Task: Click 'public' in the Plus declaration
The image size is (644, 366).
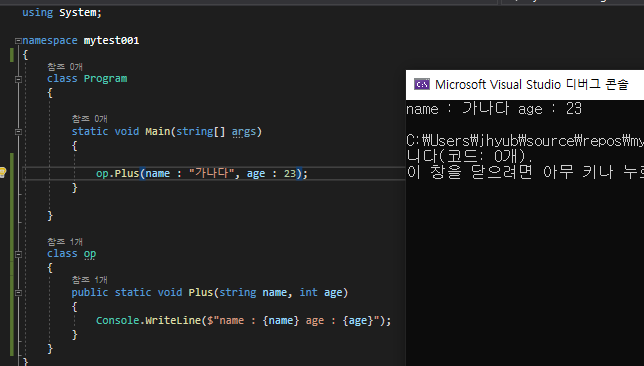Action: [90, 292]
